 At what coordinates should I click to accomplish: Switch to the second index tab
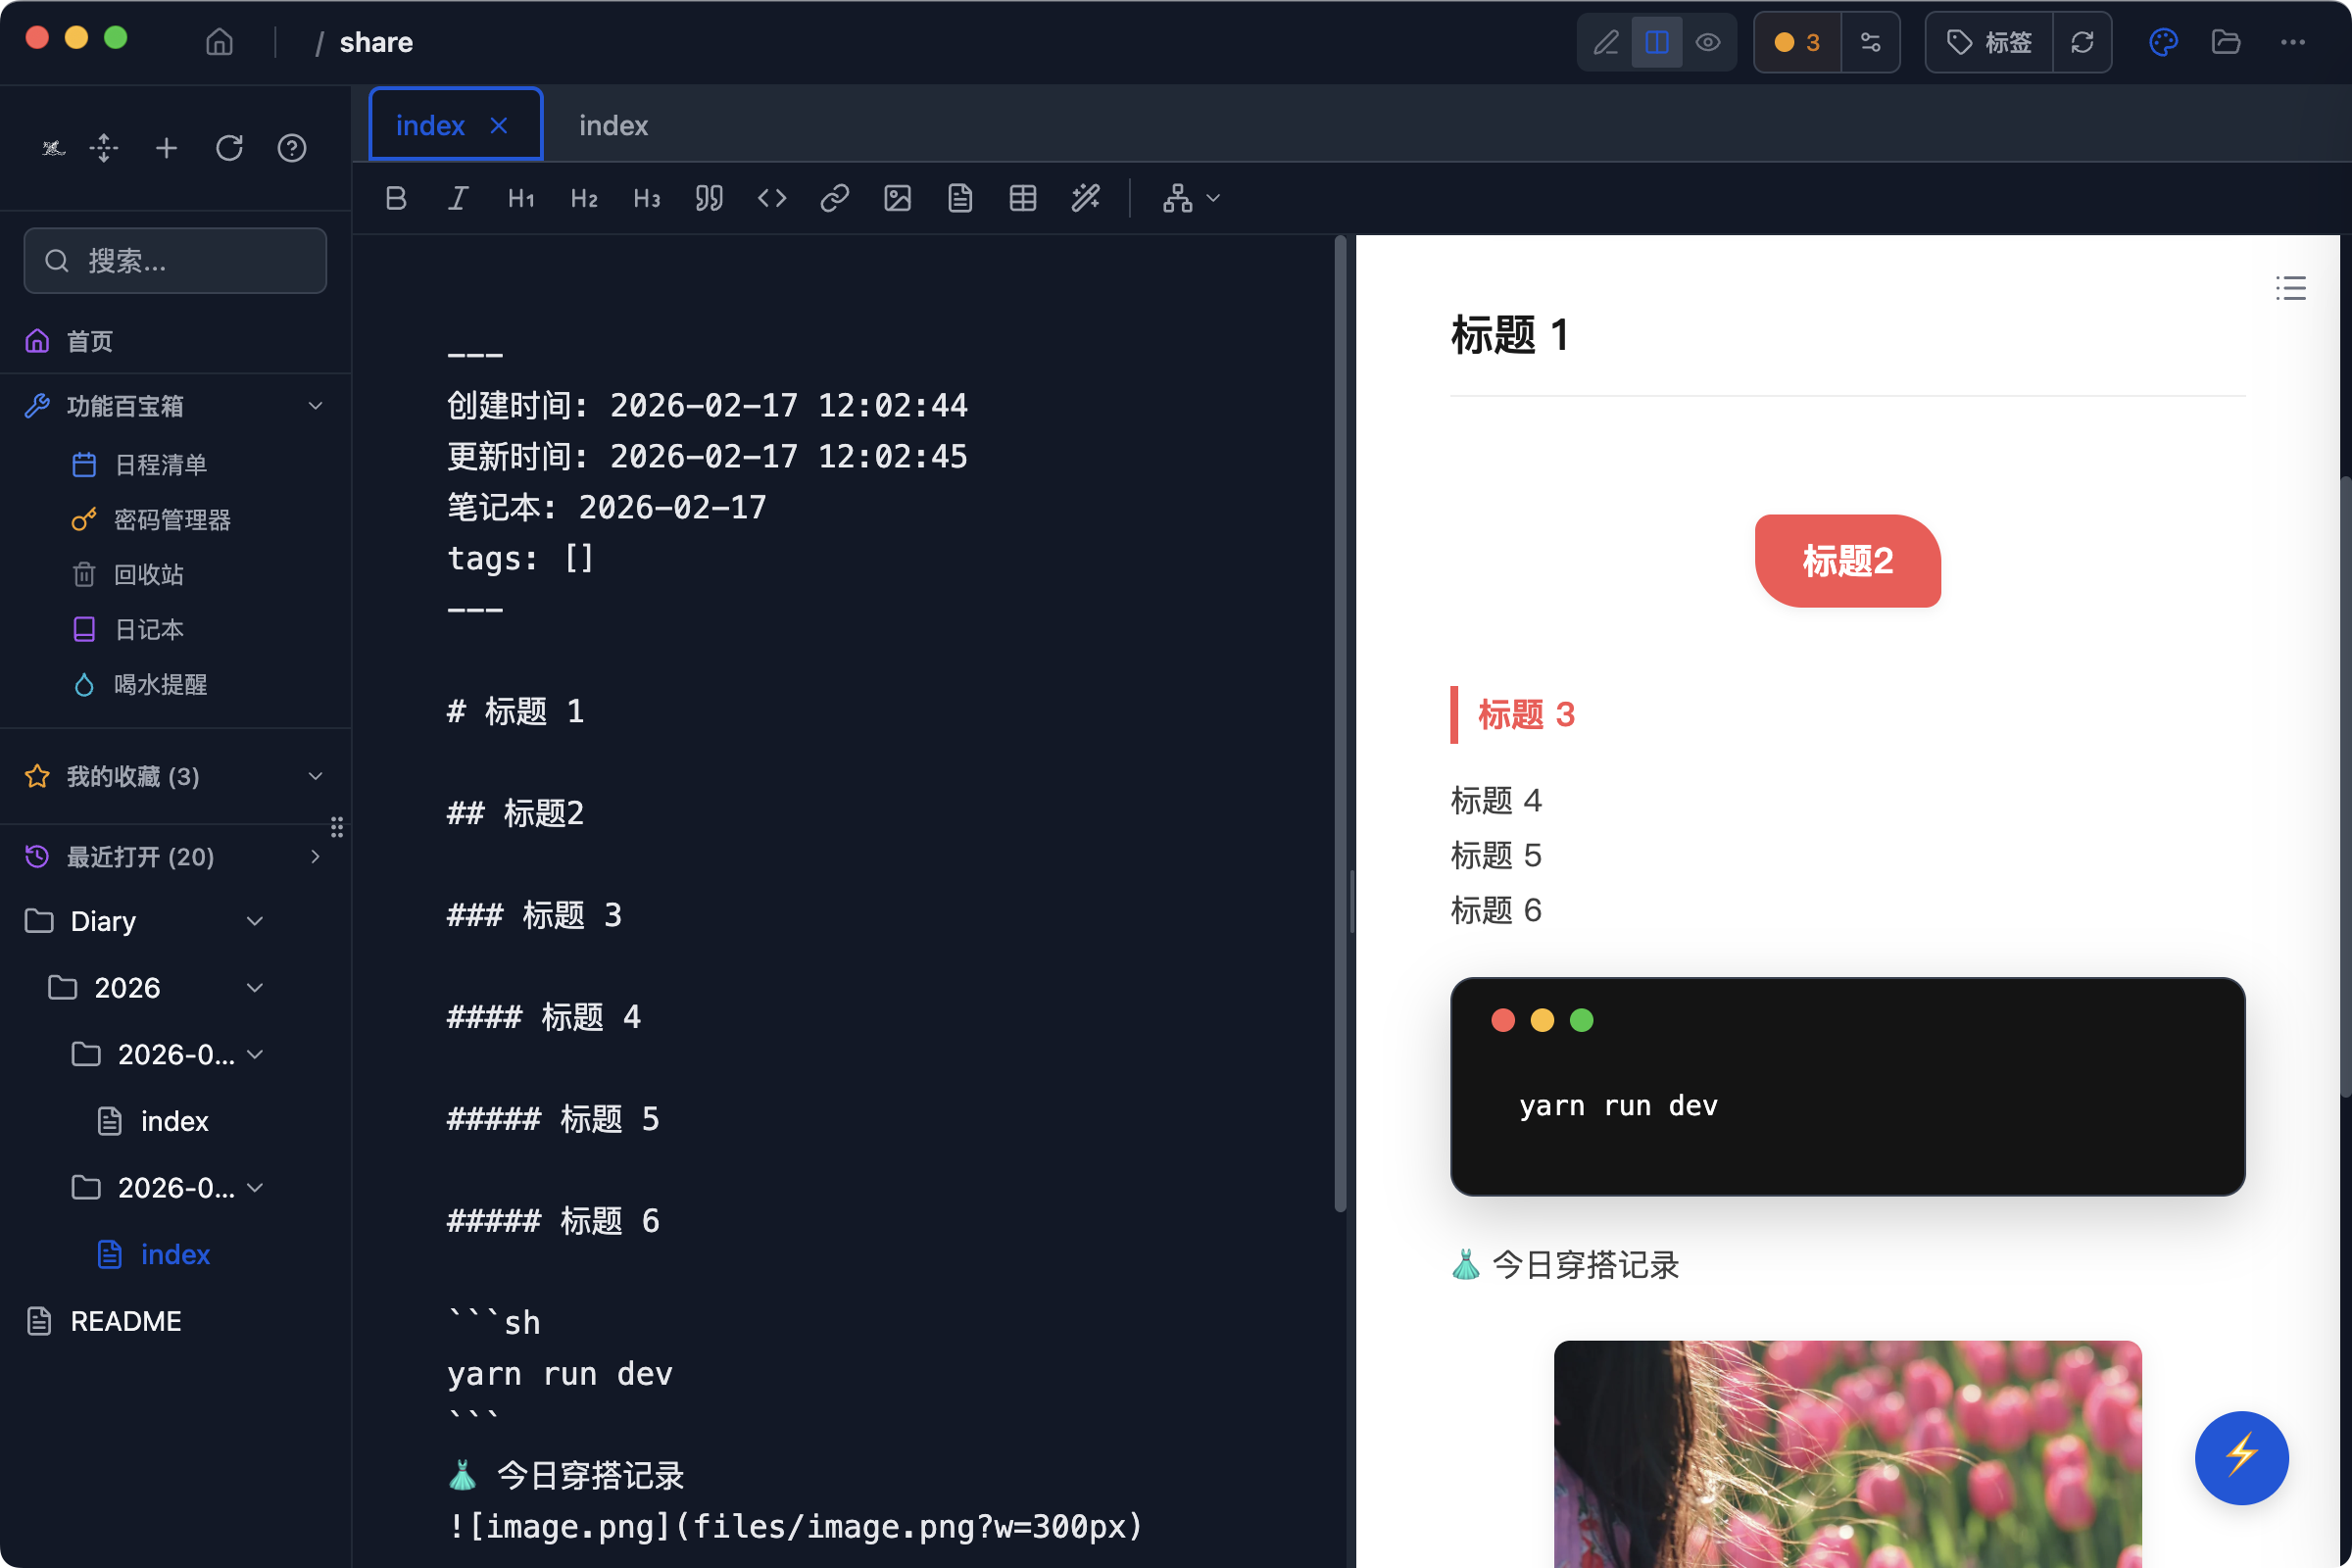coord(612,124)
